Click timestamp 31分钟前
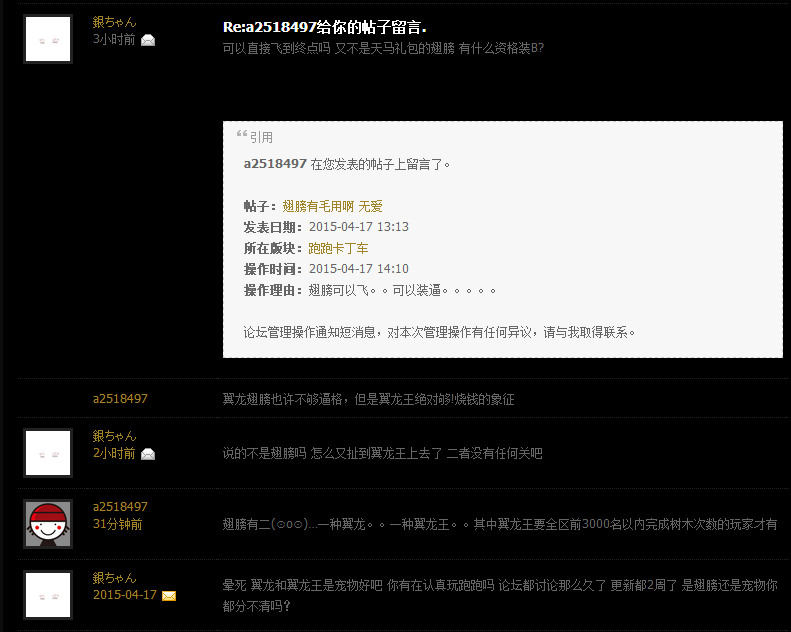The image size is (791, 632). coord(118,525)
